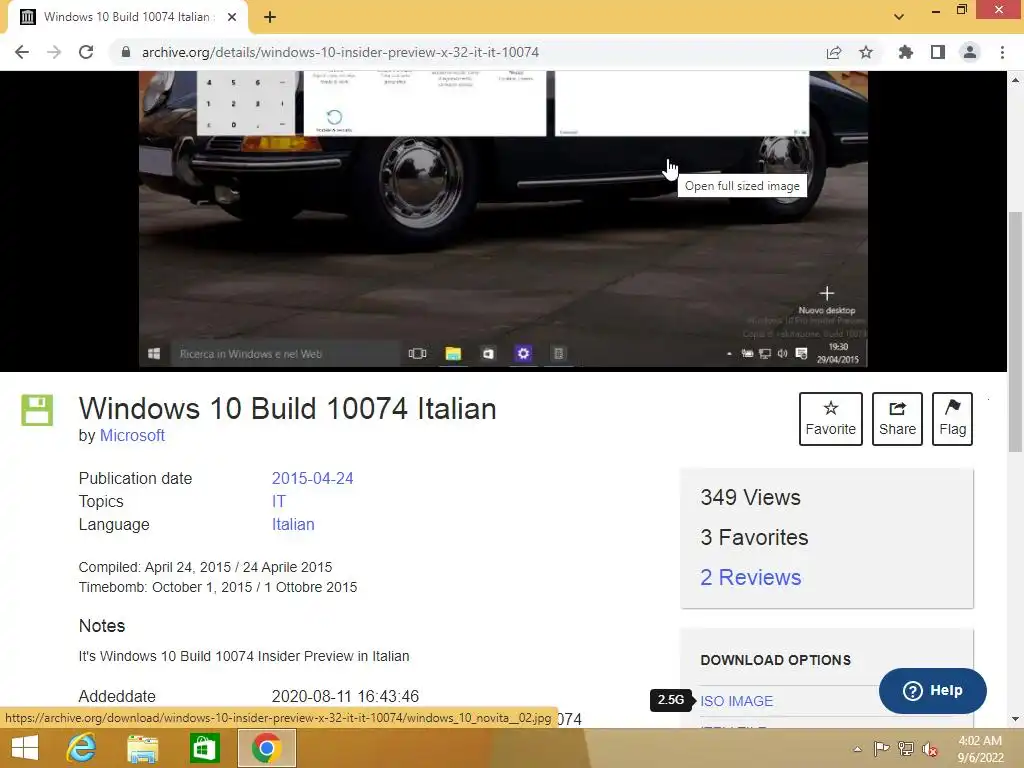Click the 2015-04-24 publication date link
Image resolution: width=1024 pixels, height=768 pixels.
312,478
